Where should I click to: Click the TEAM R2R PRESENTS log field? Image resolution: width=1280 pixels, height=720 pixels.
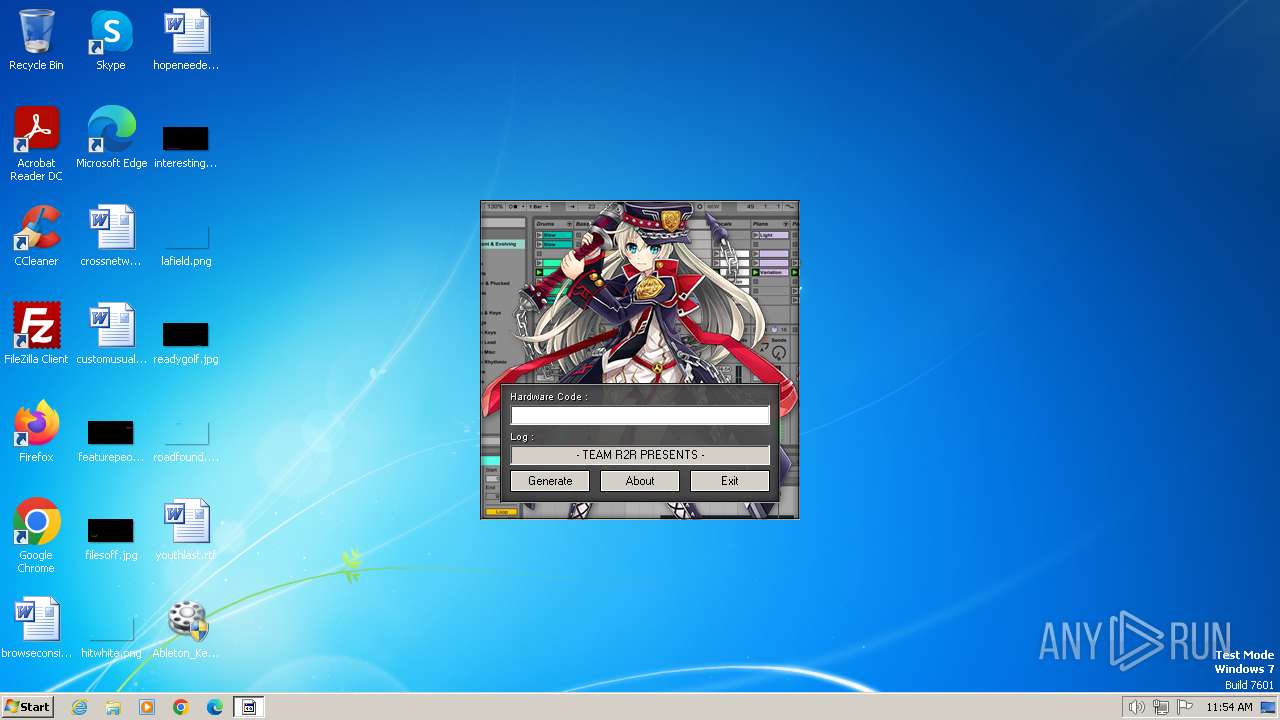point(640,455)
